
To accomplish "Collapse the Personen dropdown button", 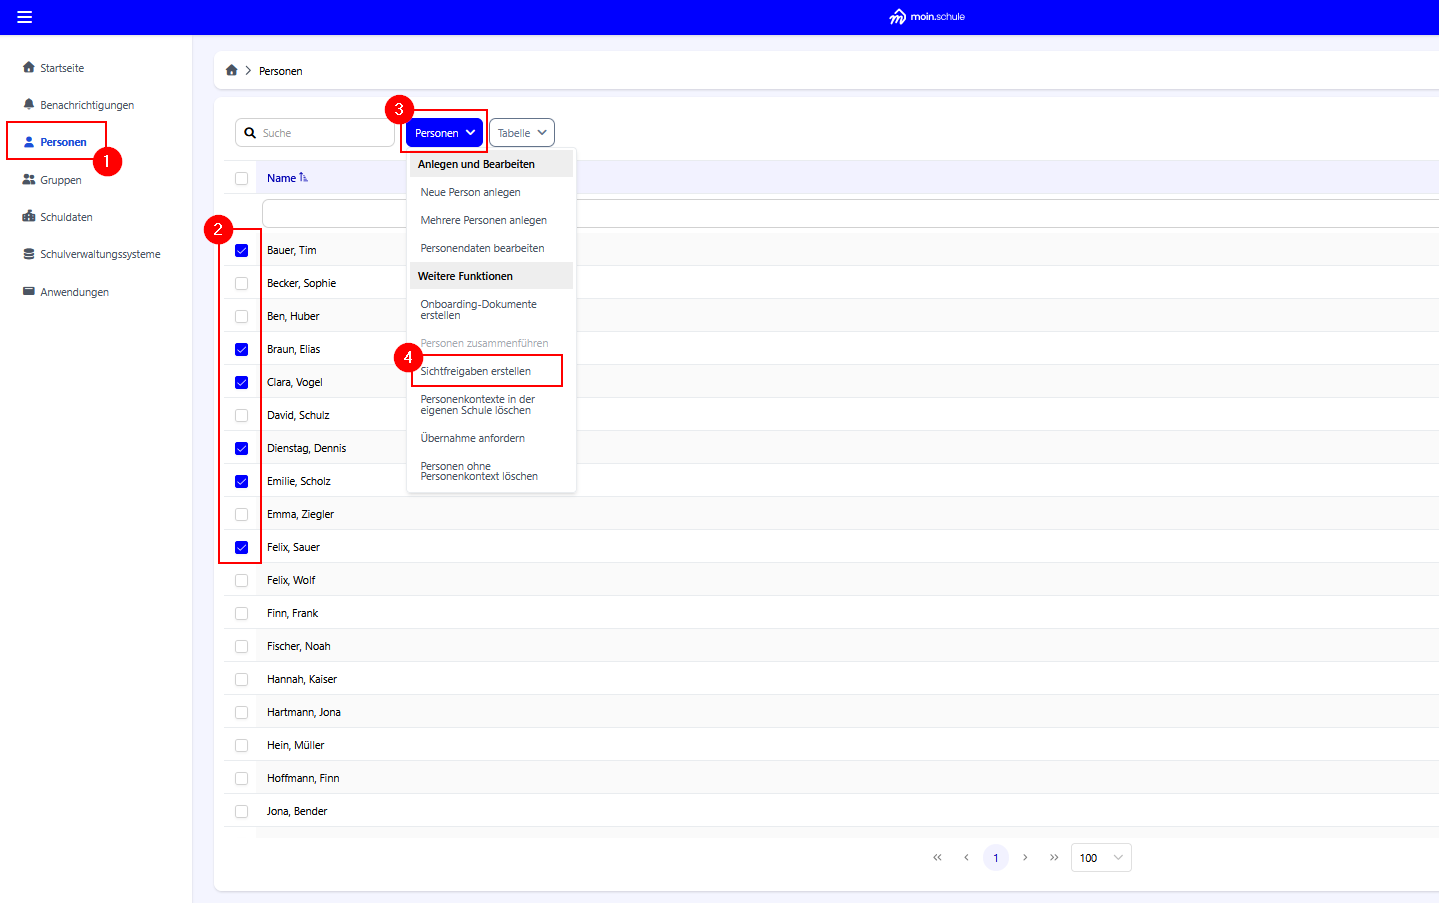I will pyautogui.click(x=444, y=133).
